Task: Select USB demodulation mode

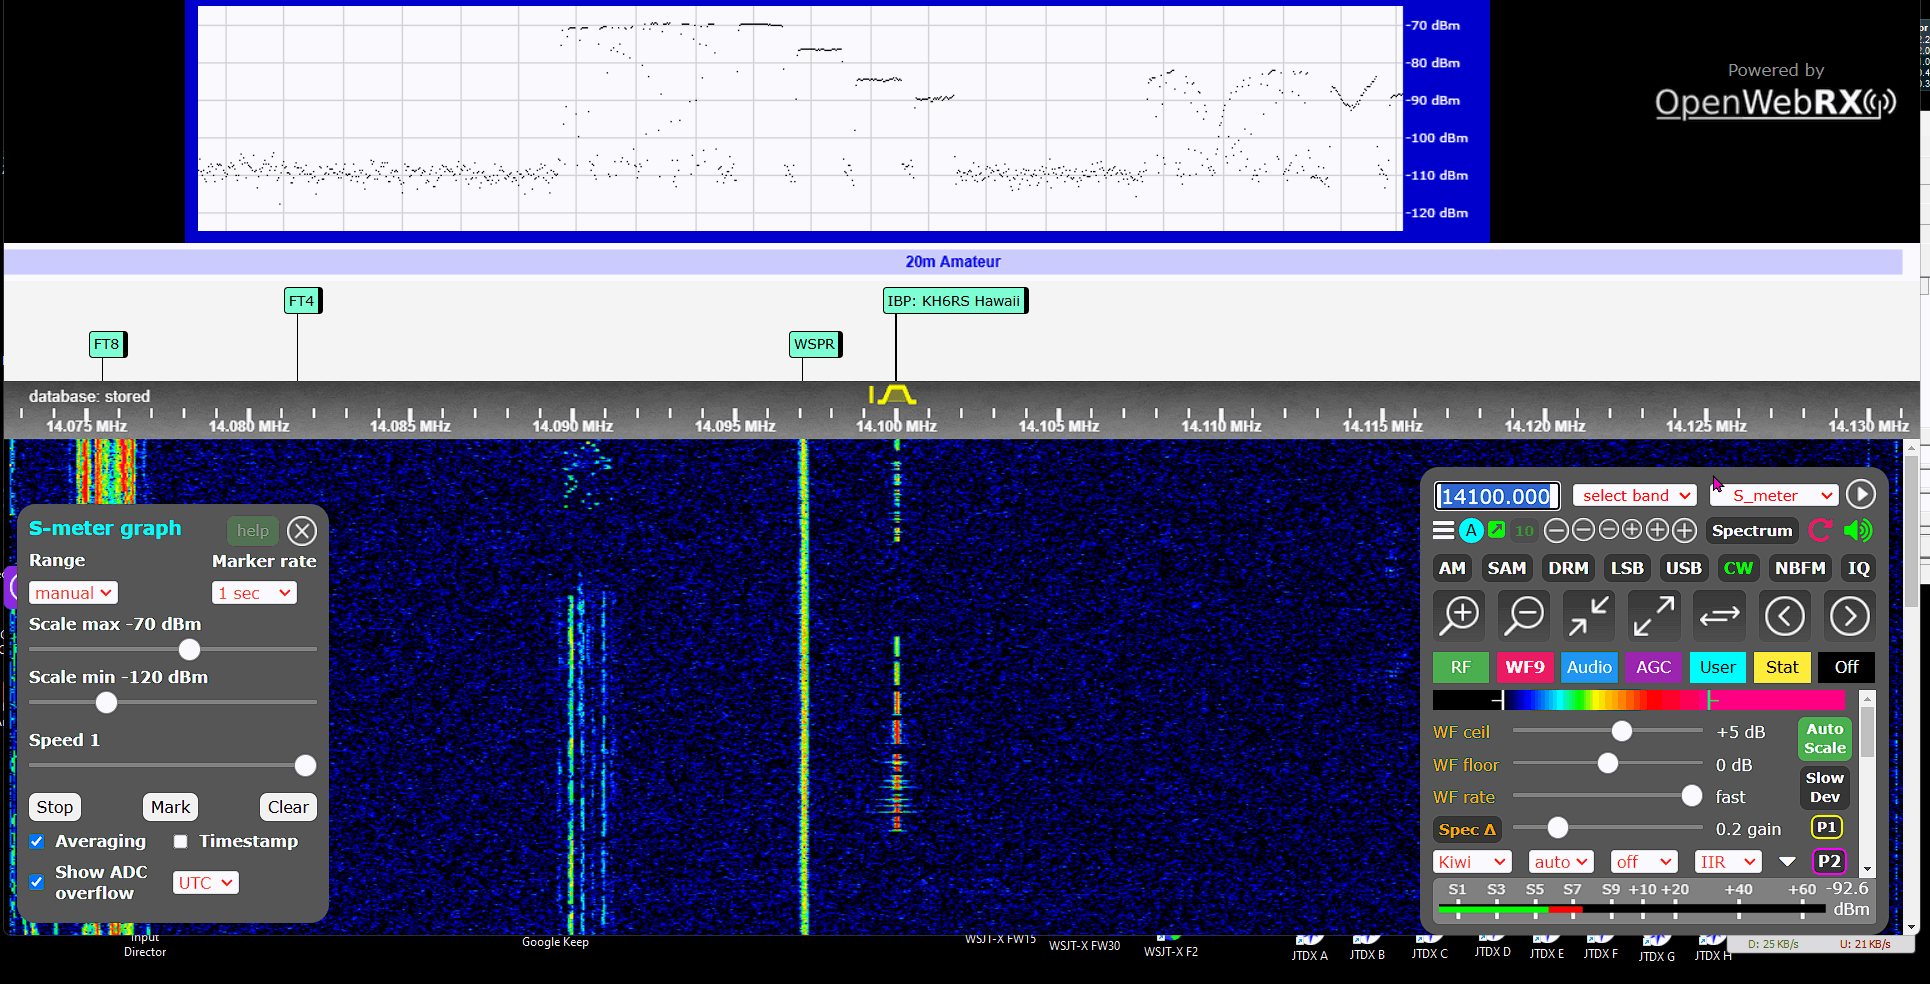Action: pyautogui.click(x=1683, y=568)
